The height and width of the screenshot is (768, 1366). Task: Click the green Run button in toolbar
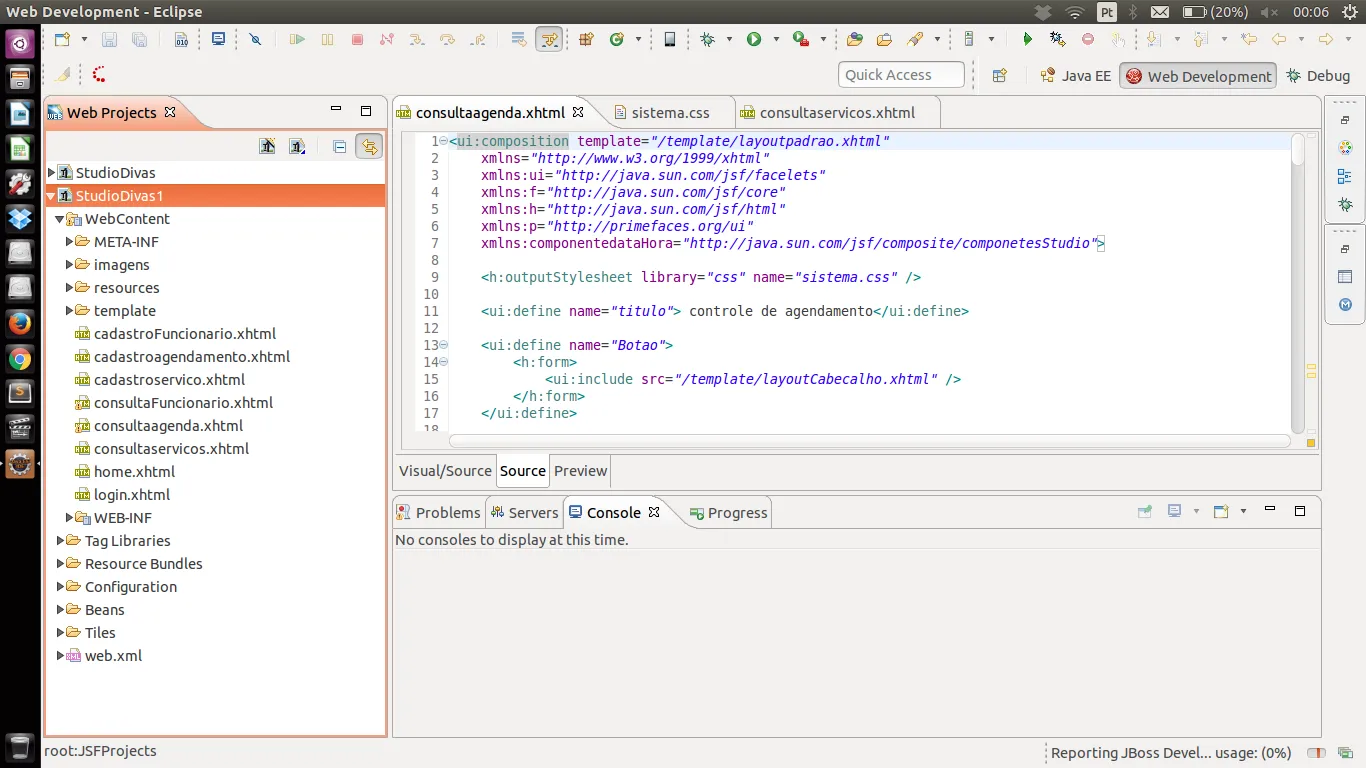click(754, 39)
